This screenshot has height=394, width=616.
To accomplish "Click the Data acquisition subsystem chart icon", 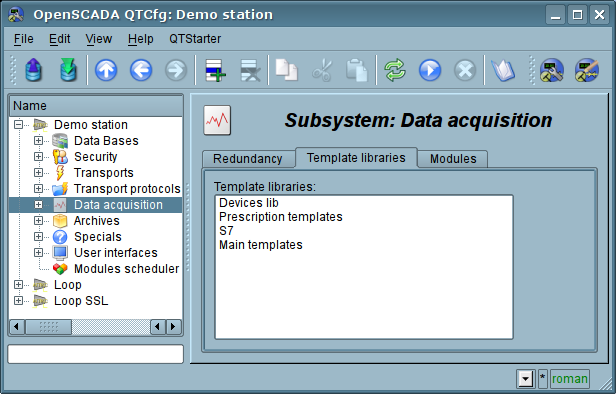I will pos(217,120).
